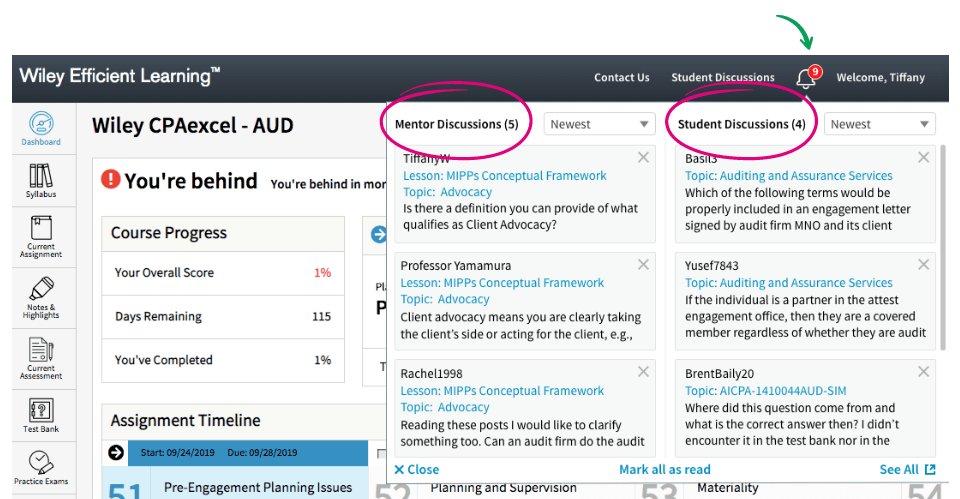Open Student Discussions Newest sort dropdown
This screenshot has height=499, width=960.
pos(879,124)
